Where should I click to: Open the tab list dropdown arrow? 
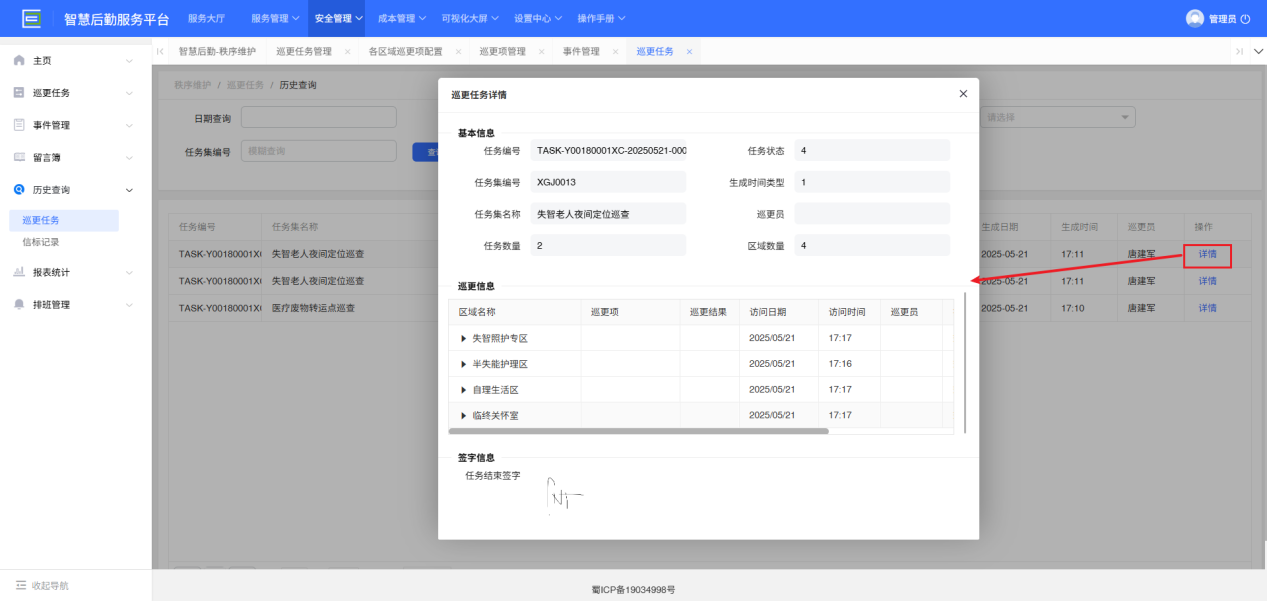1258,51
